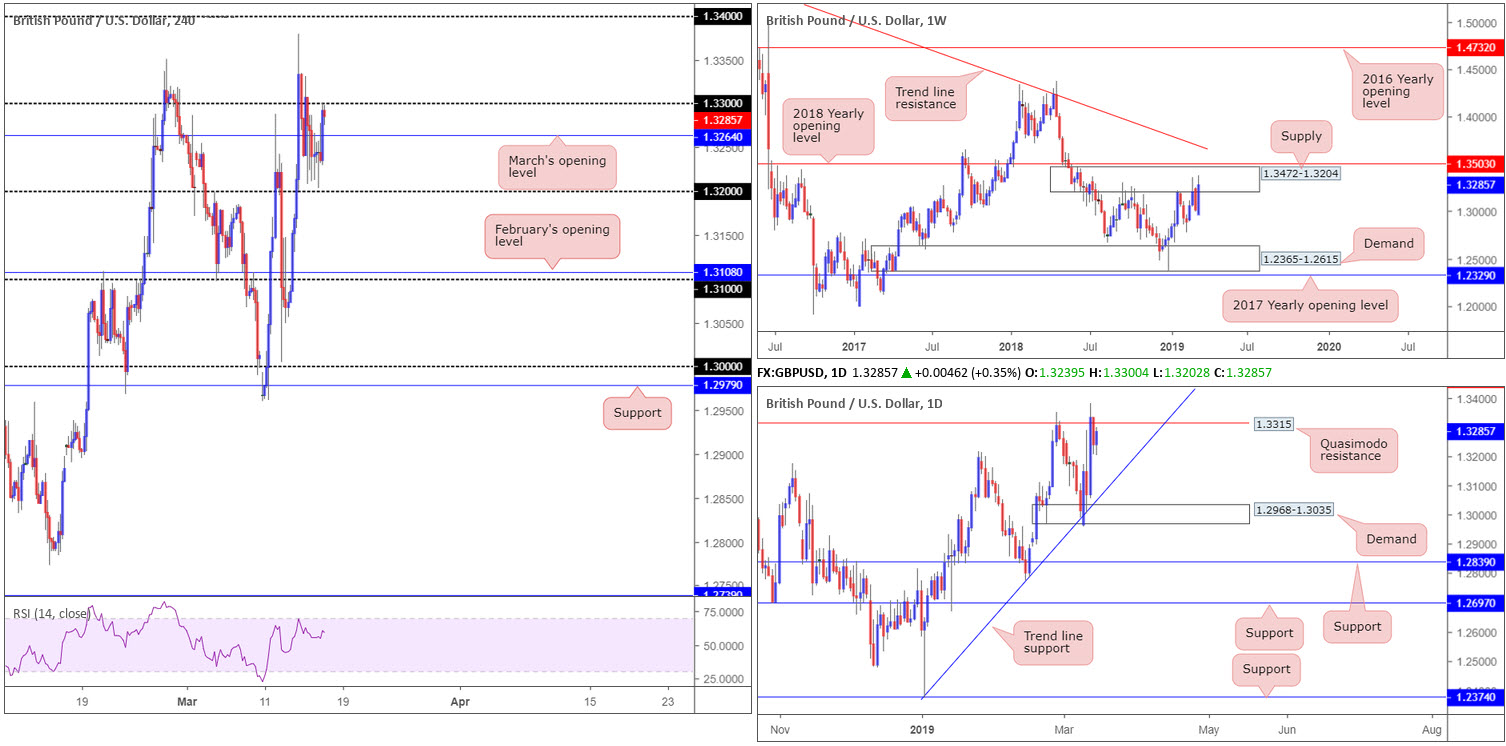
Task: Open the 2017 Yearly opening level callout
Action: click(1309, 305)
